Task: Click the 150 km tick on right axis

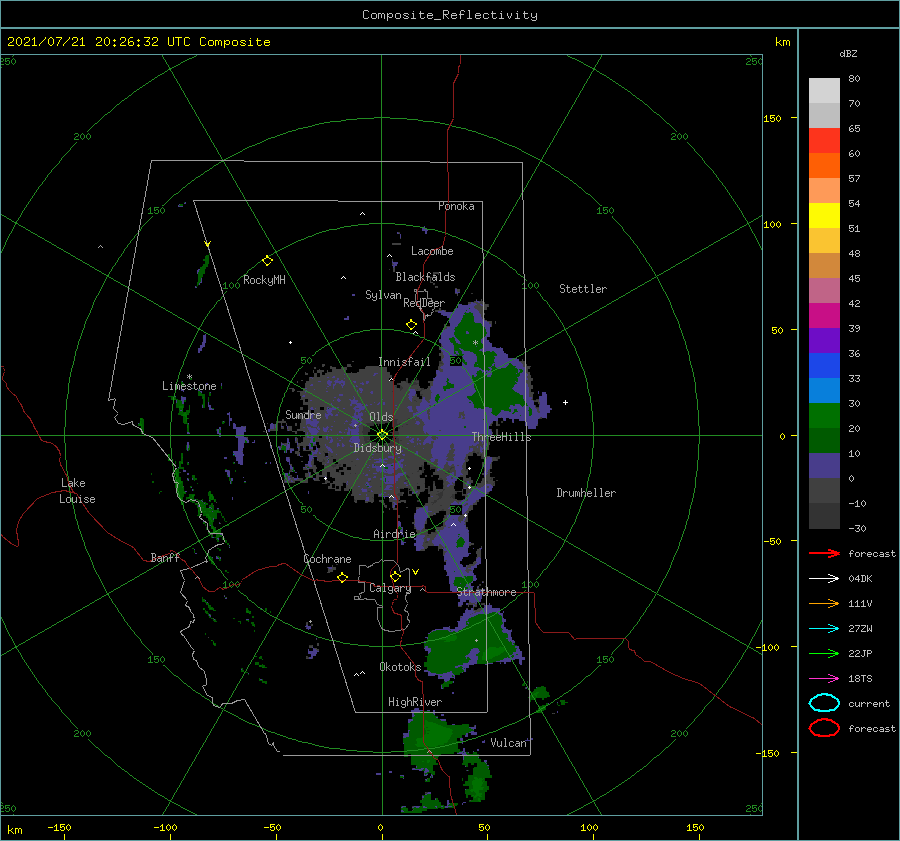Action: pyautogui.click(x=773, y=118)
